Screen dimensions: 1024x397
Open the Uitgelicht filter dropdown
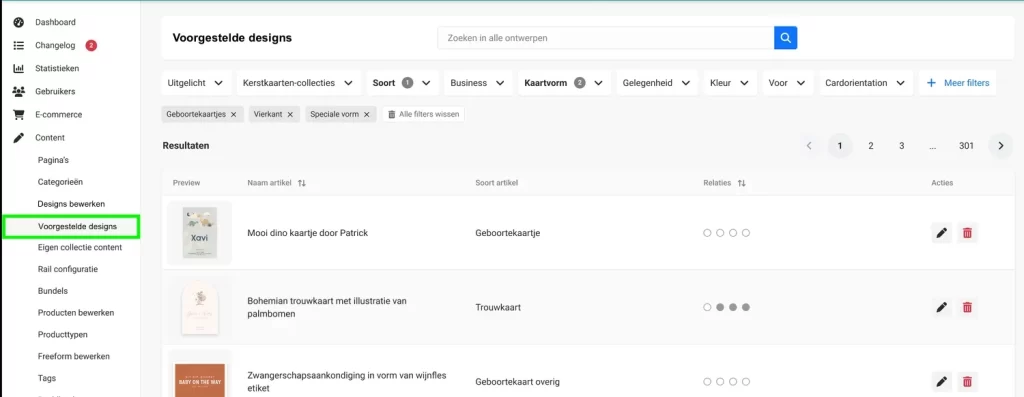tap(196, 83)
